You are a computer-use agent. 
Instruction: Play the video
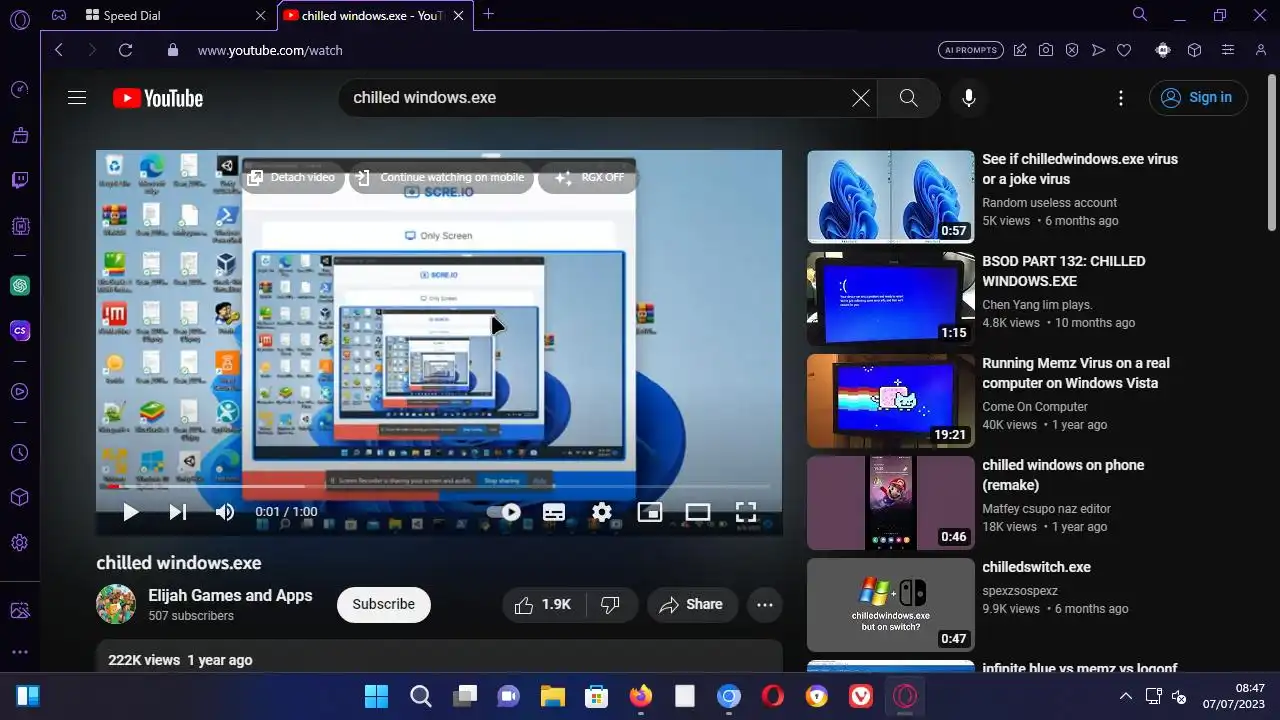coord(130,512)
